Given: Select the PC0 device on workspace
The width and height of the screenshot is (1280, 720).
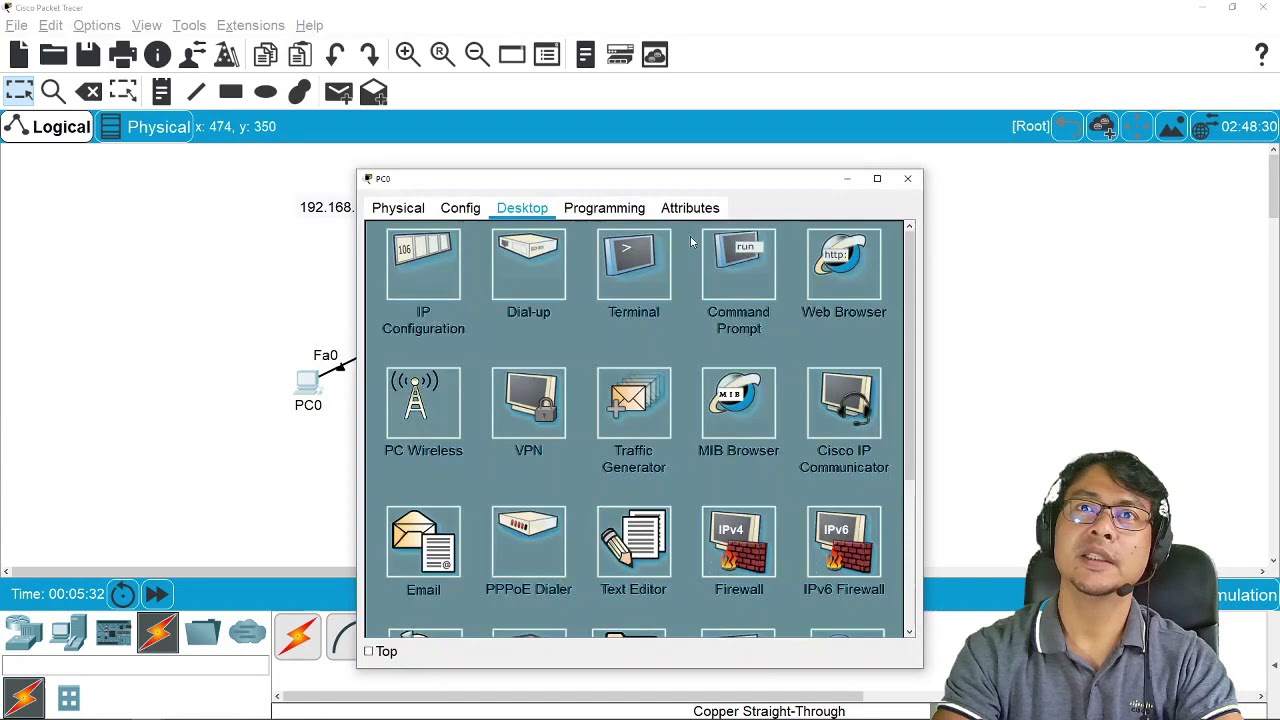Looking at the screenshot, I should pos(308,381).
